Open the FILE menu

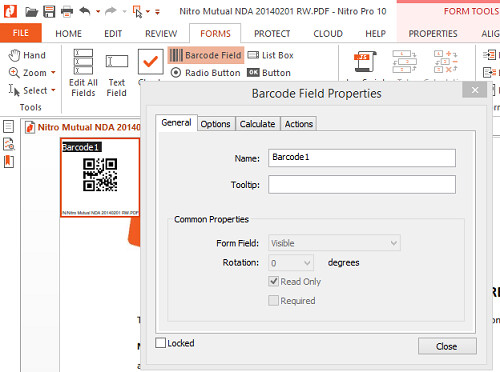click(21, 33)
